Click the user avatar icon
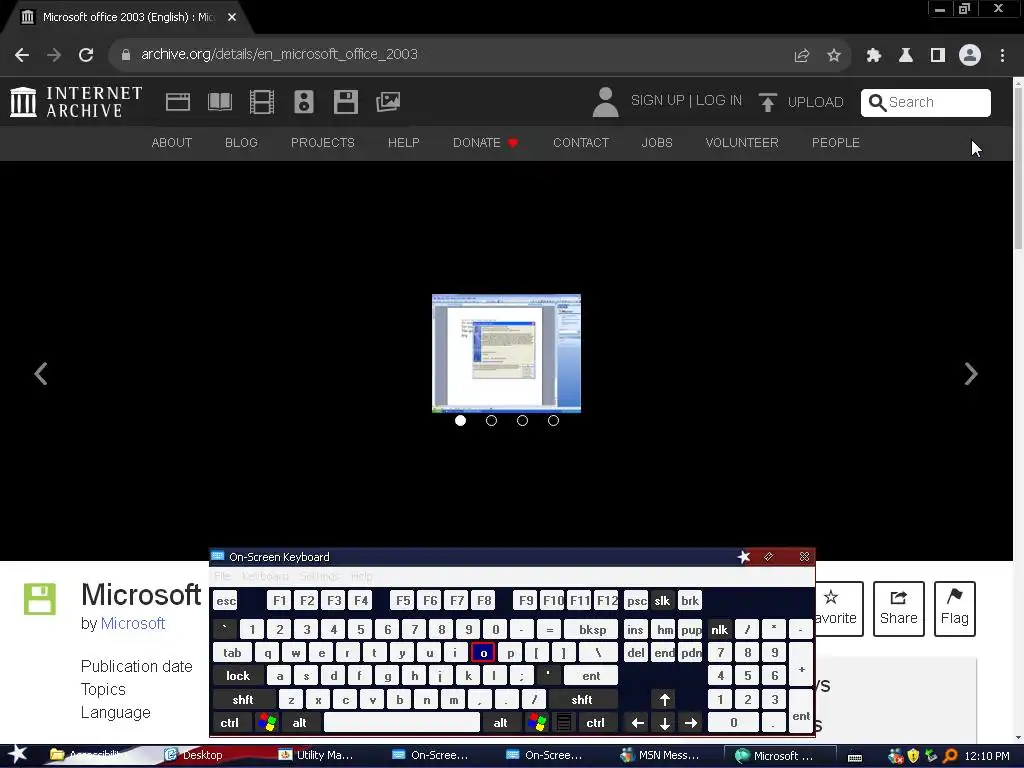The height and width of the screenshot is (768, 1024). pos(605,102)
